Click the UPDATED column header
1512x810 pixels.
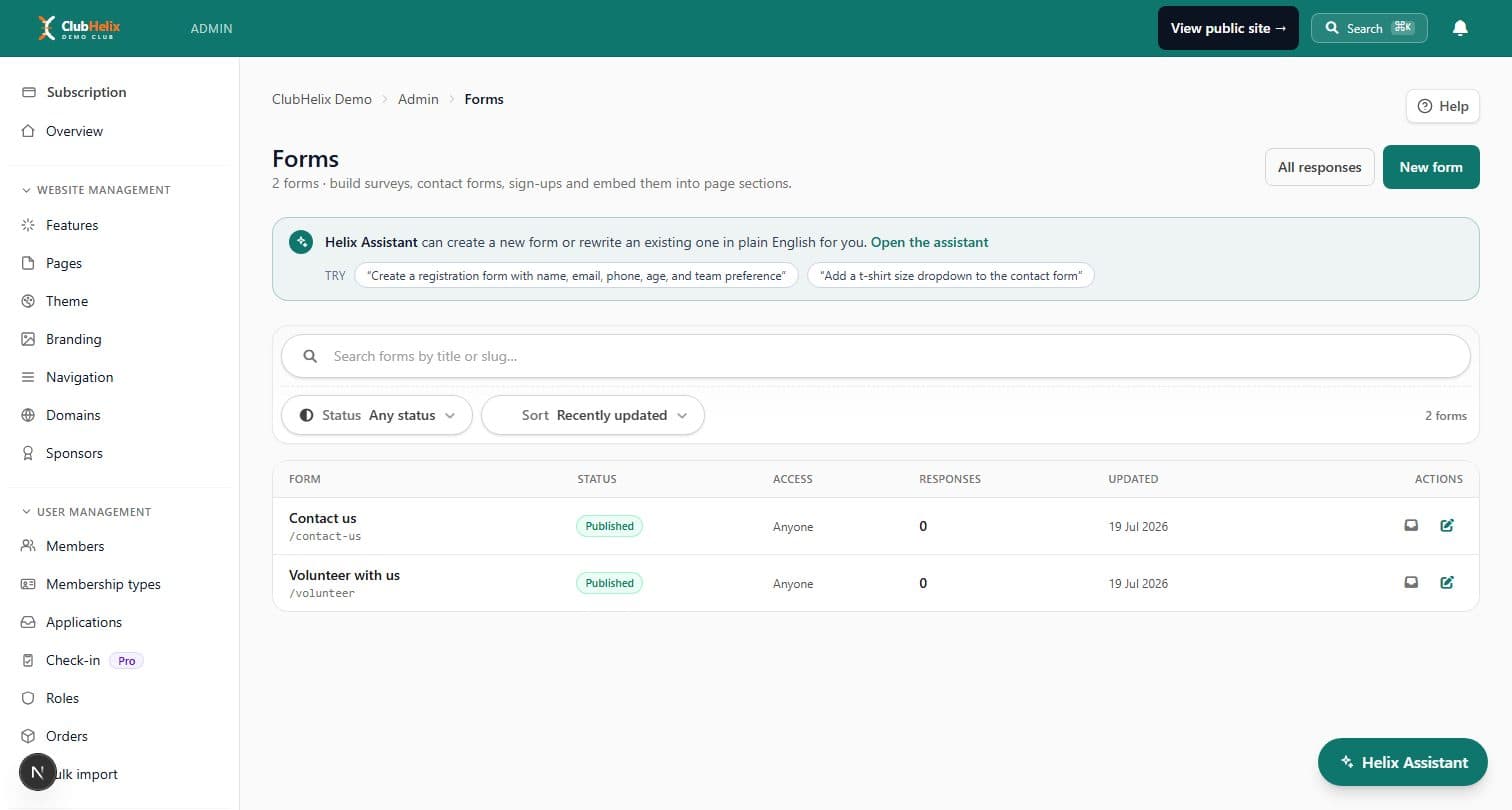(1133, 479)
